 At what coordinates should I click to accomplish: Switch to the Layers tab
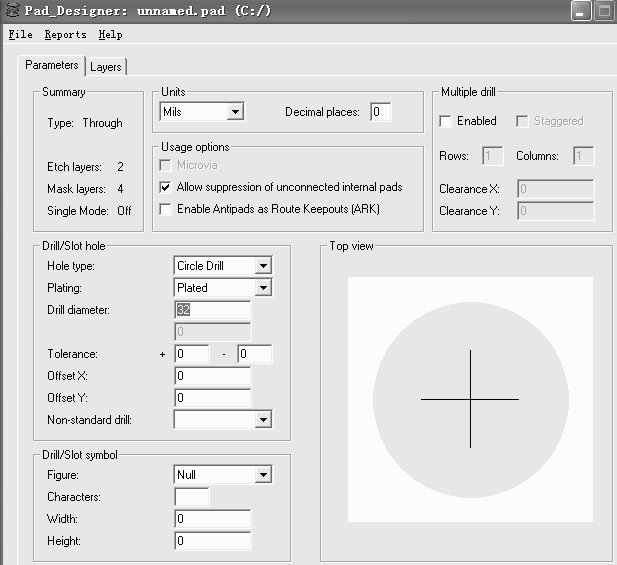pos(106,66)
